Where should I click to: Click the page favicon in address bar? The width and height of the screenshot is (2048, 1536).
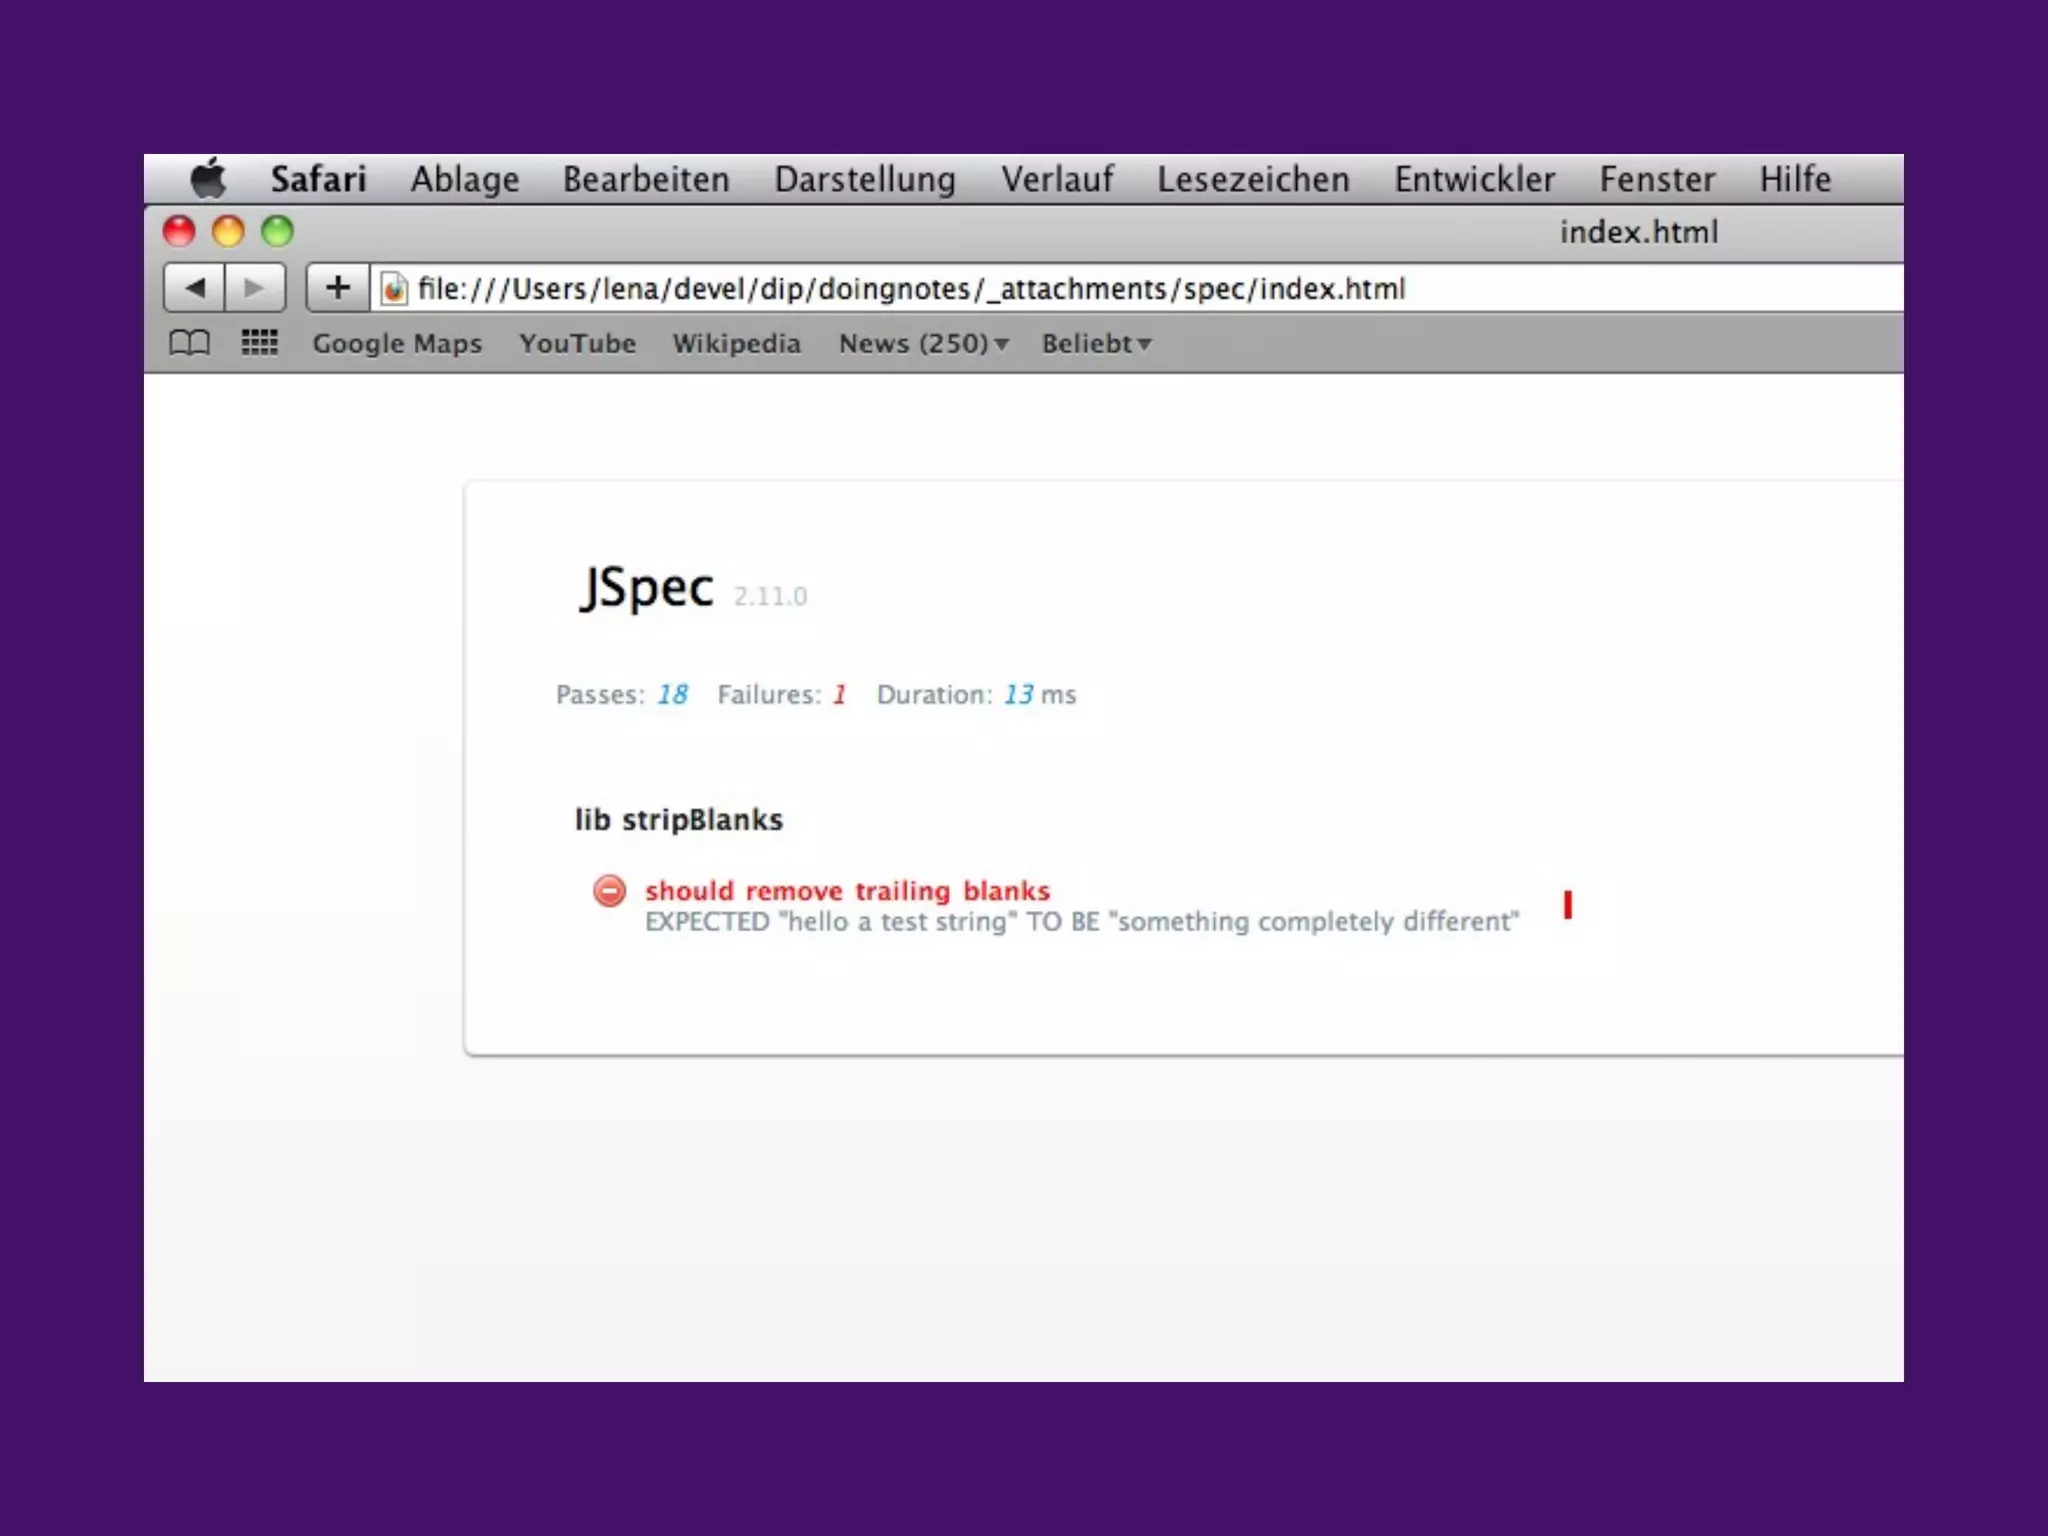(394, 289)
